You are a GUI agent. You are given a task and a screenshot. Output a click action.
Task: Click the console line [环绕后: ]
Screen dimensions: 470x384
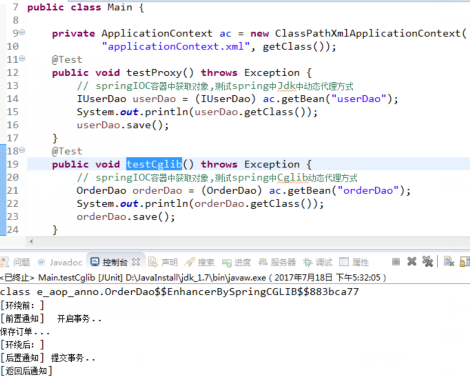coord(22,345)
